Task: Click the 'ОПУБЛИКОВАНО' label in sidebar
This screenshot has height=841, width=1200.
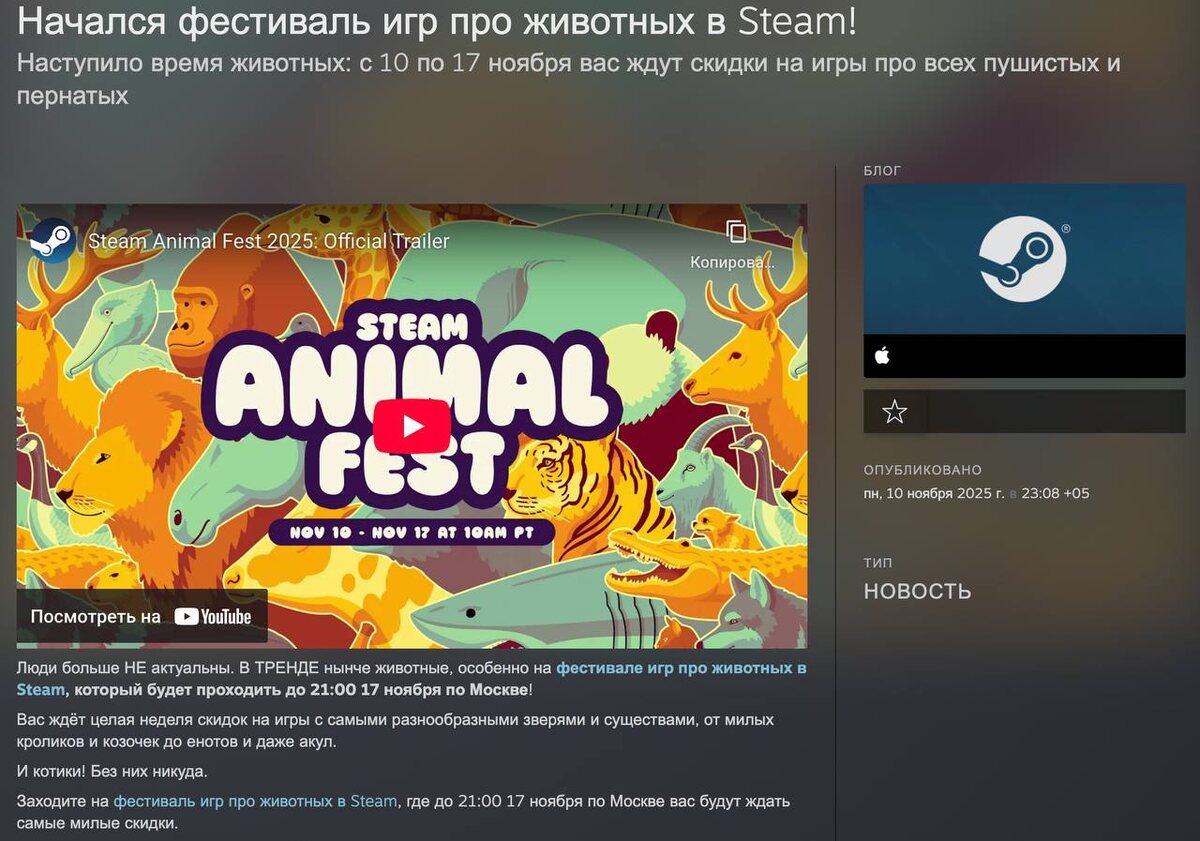Action: pos(923,470)
